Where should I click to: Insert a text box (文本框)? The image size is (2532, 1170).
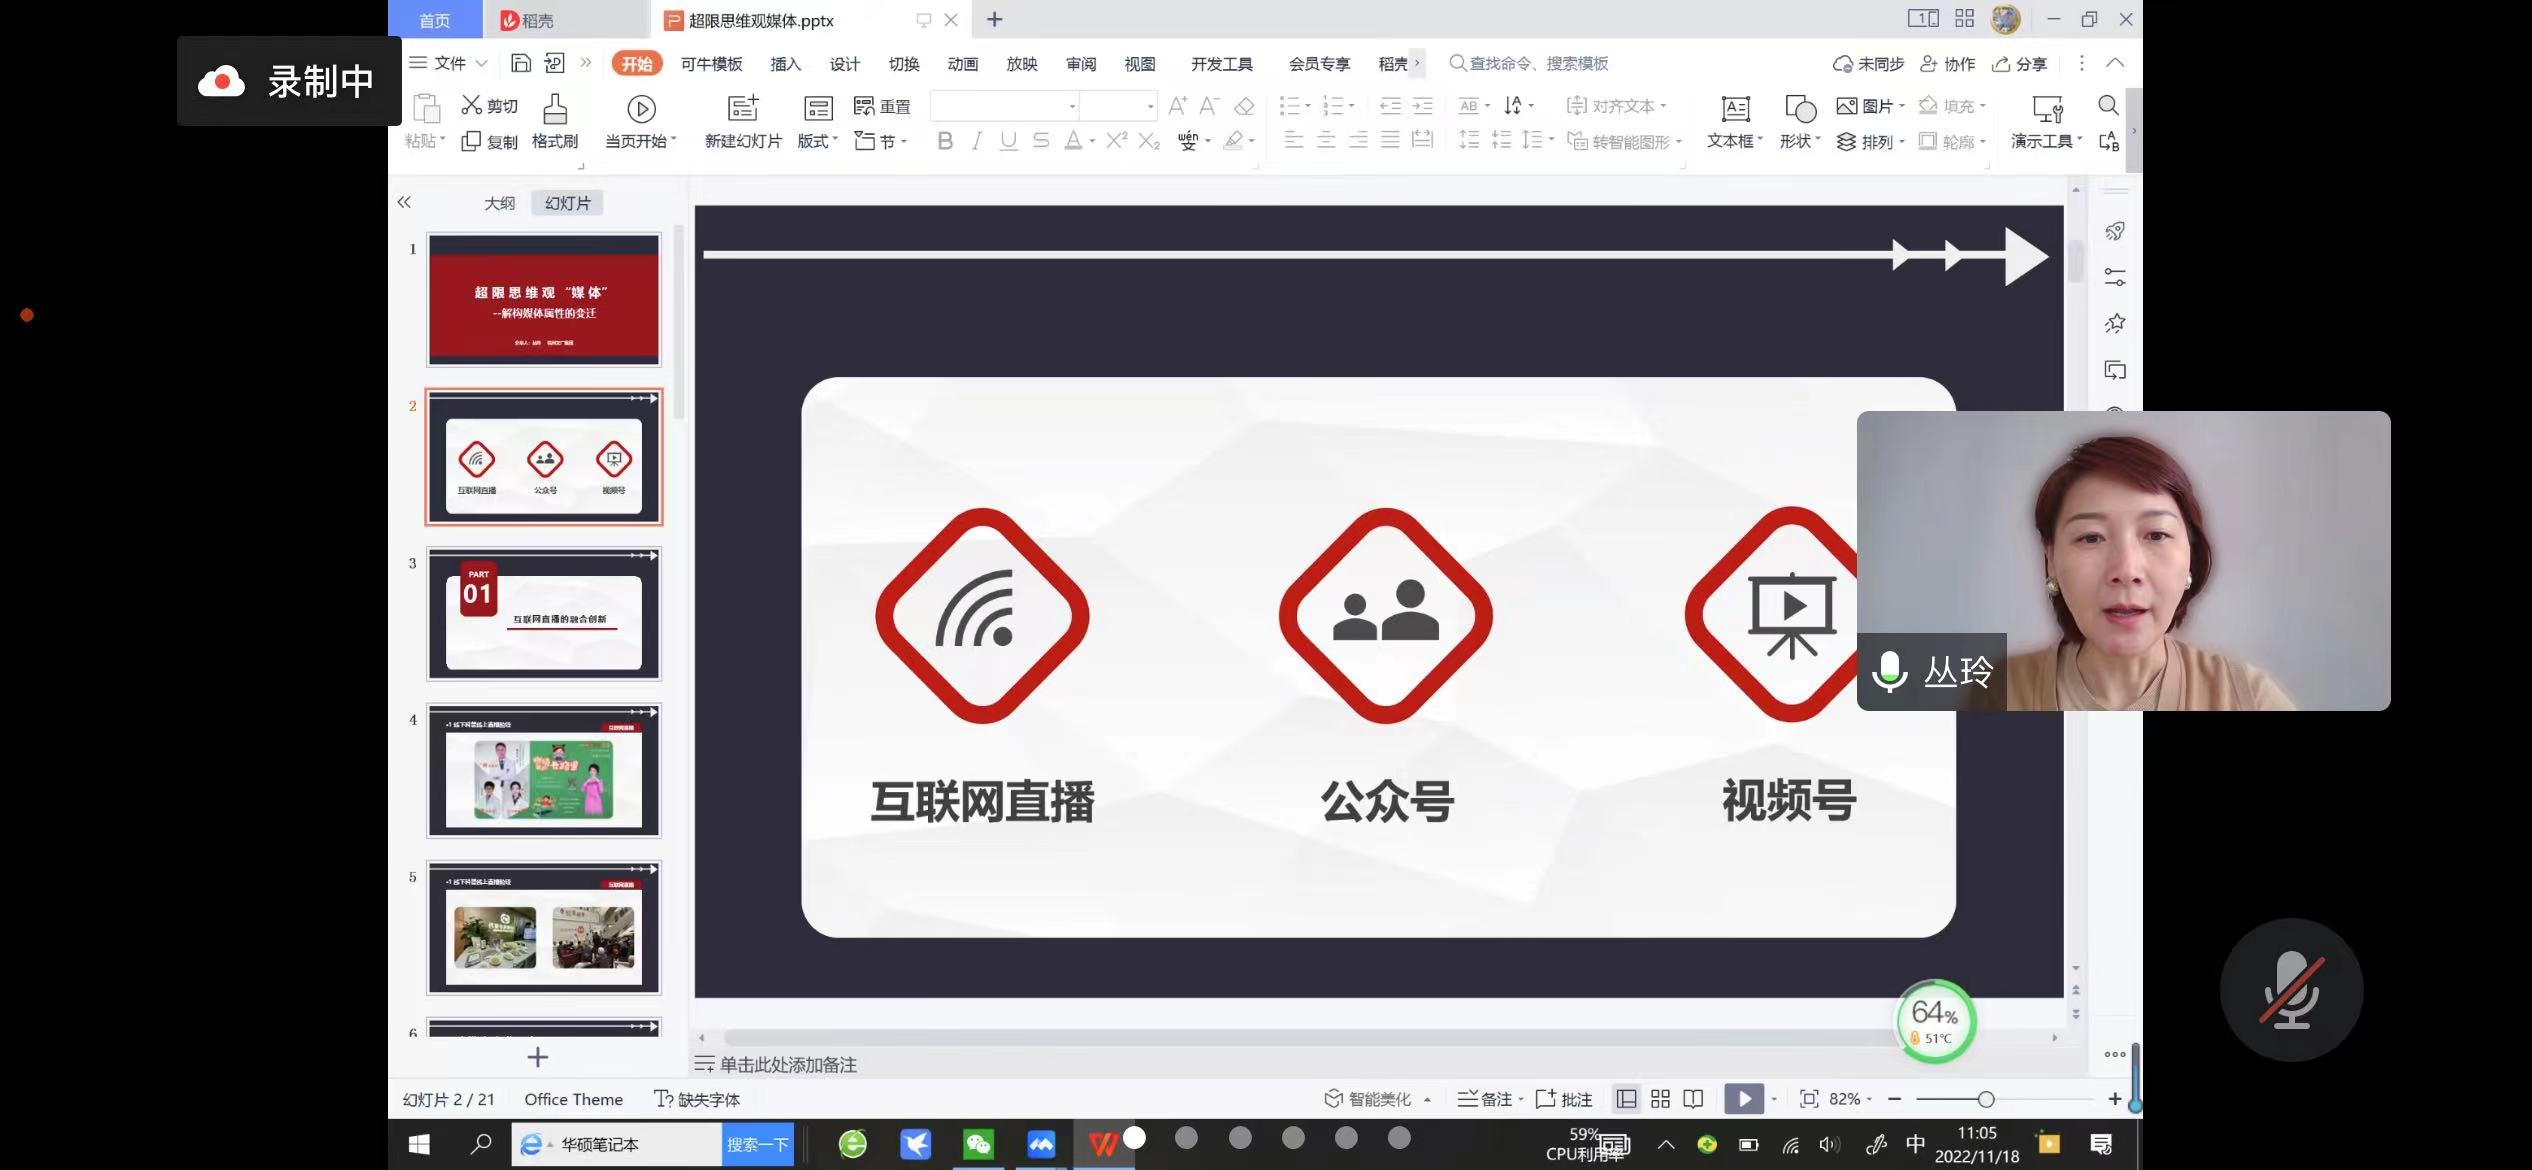tap(1734, 109)
